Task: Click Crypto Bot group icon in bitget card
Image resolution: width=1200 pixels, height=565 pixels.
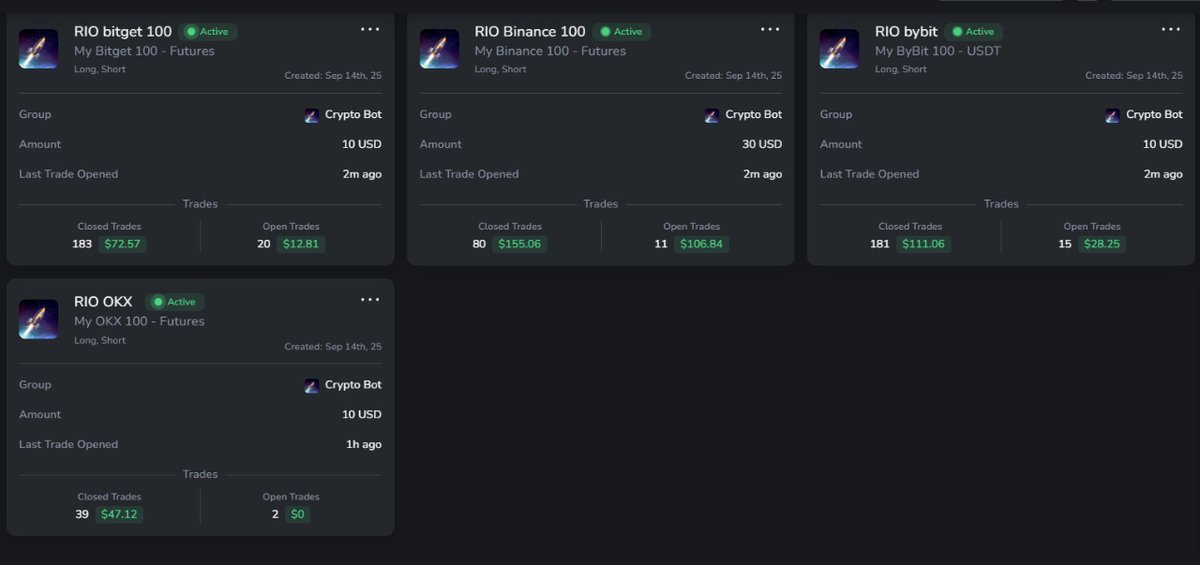Action: pos(312,115)
